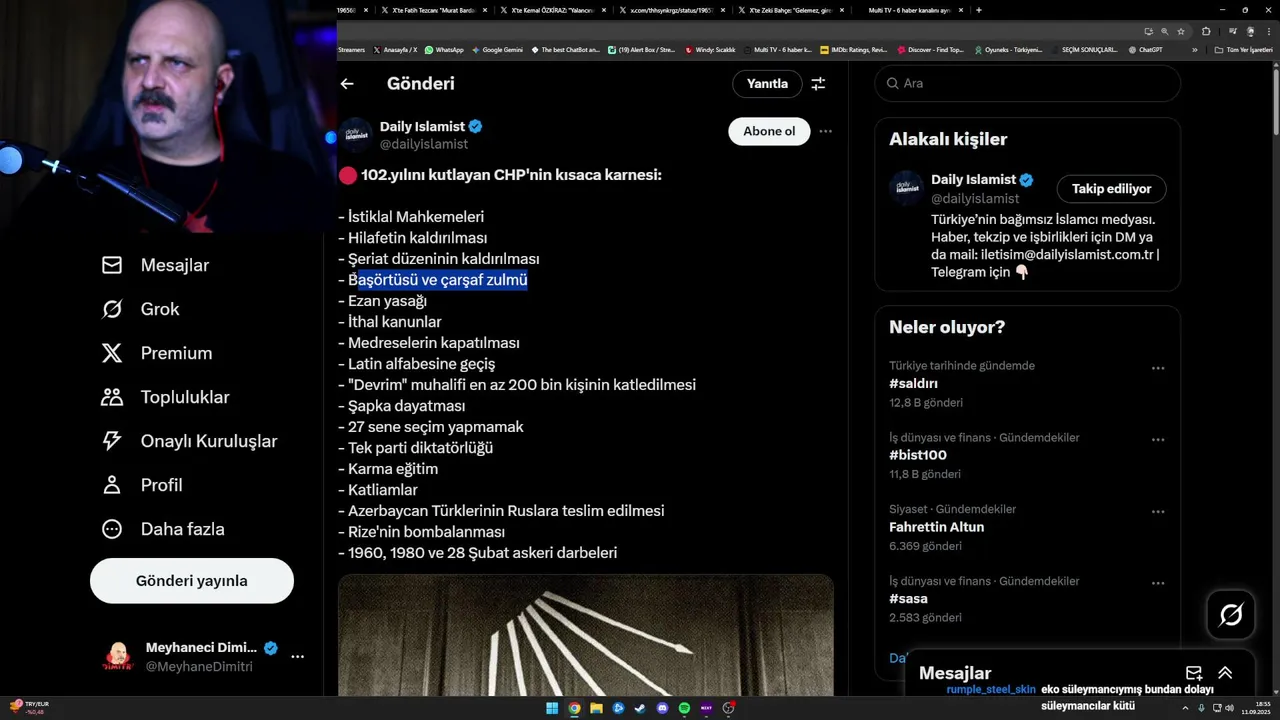Bookmark this page with the star icon
This screenshot has width=1280, height=720.
click(x=1181, y=31)
